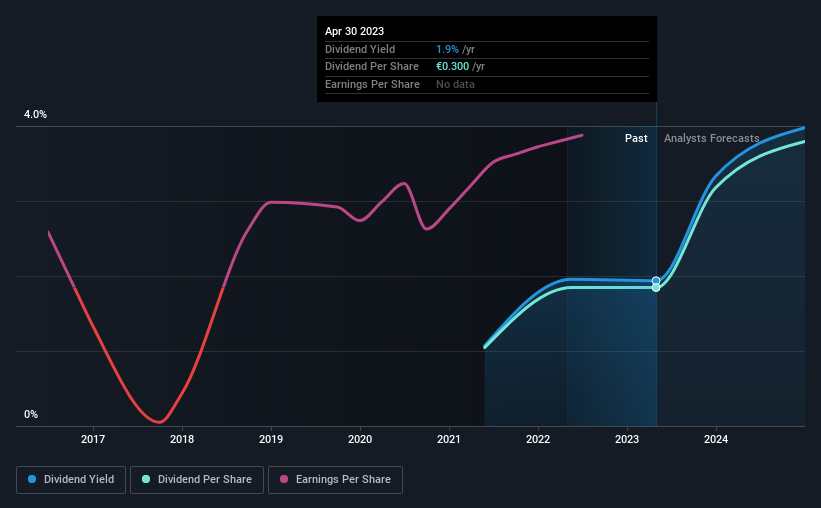Click the Apr 30 2023 tooltip date
821x508 pixels.
(354, 31)
